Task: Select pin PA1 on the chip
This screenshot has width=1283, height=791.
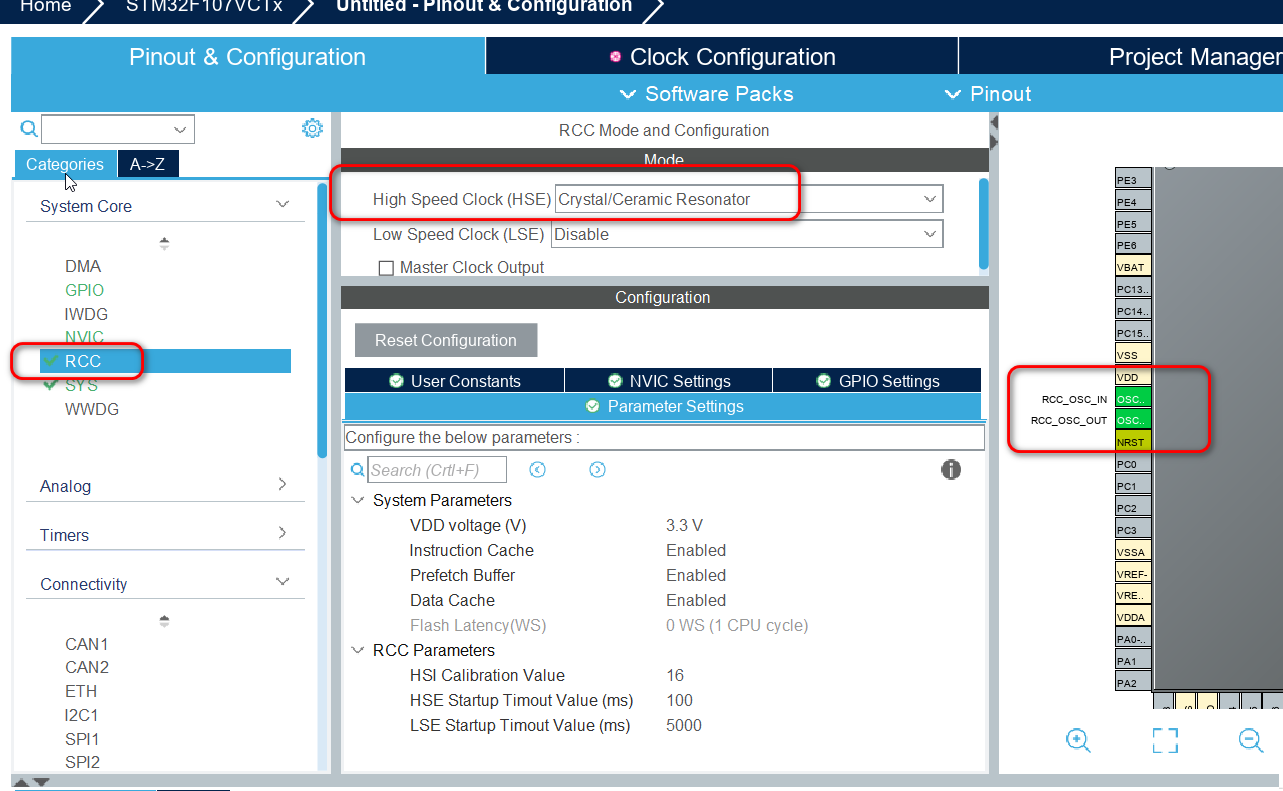Action: [x=1133, y=661]
